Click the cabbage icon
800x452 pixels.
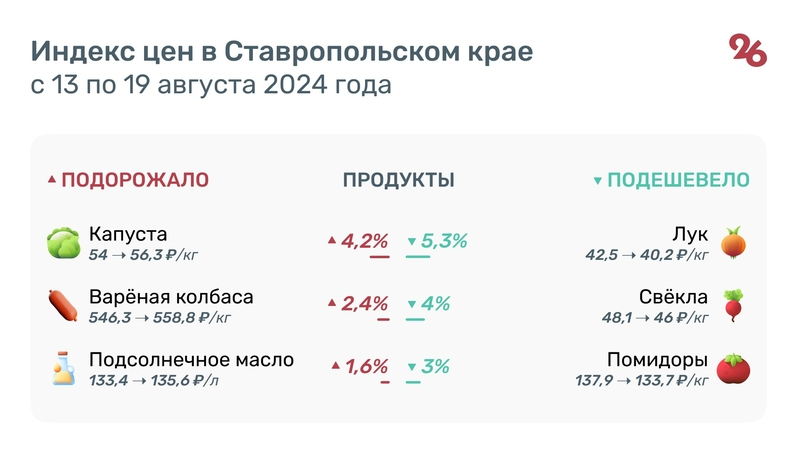pyautogui.click(x=62, y=243)
